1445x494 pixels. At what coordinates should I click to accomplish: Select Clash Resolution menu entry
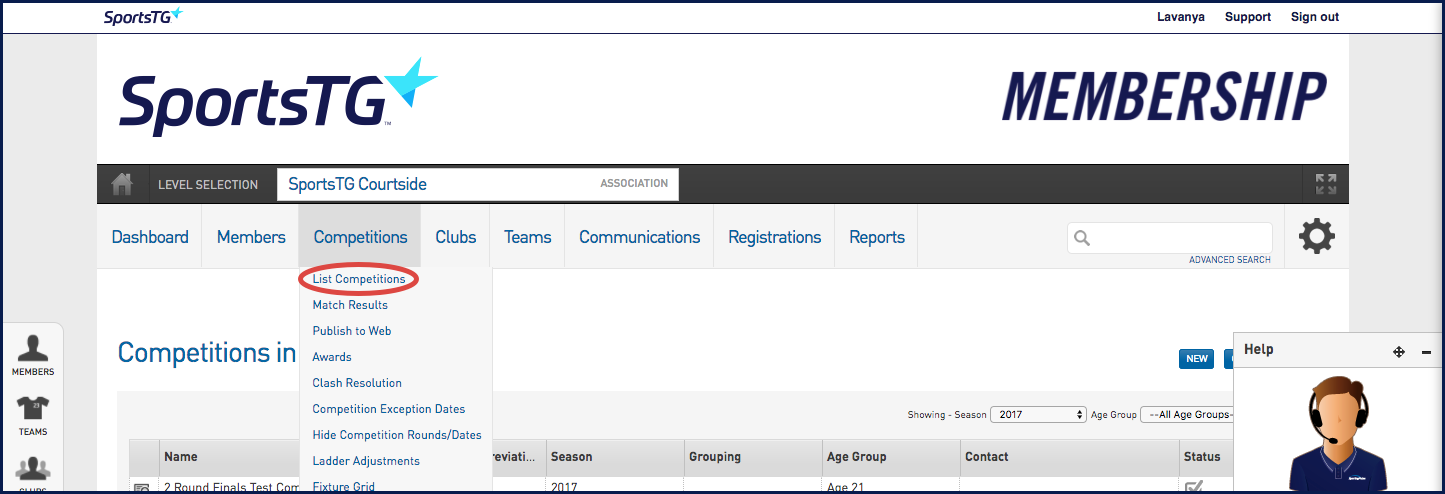[x=357, y=383]
